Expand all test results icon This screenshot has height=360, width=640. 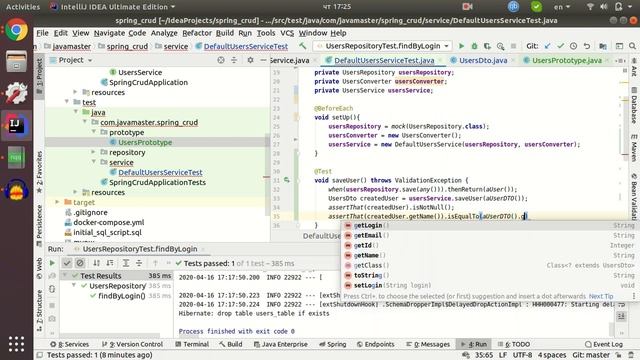(x=126, y=263)
